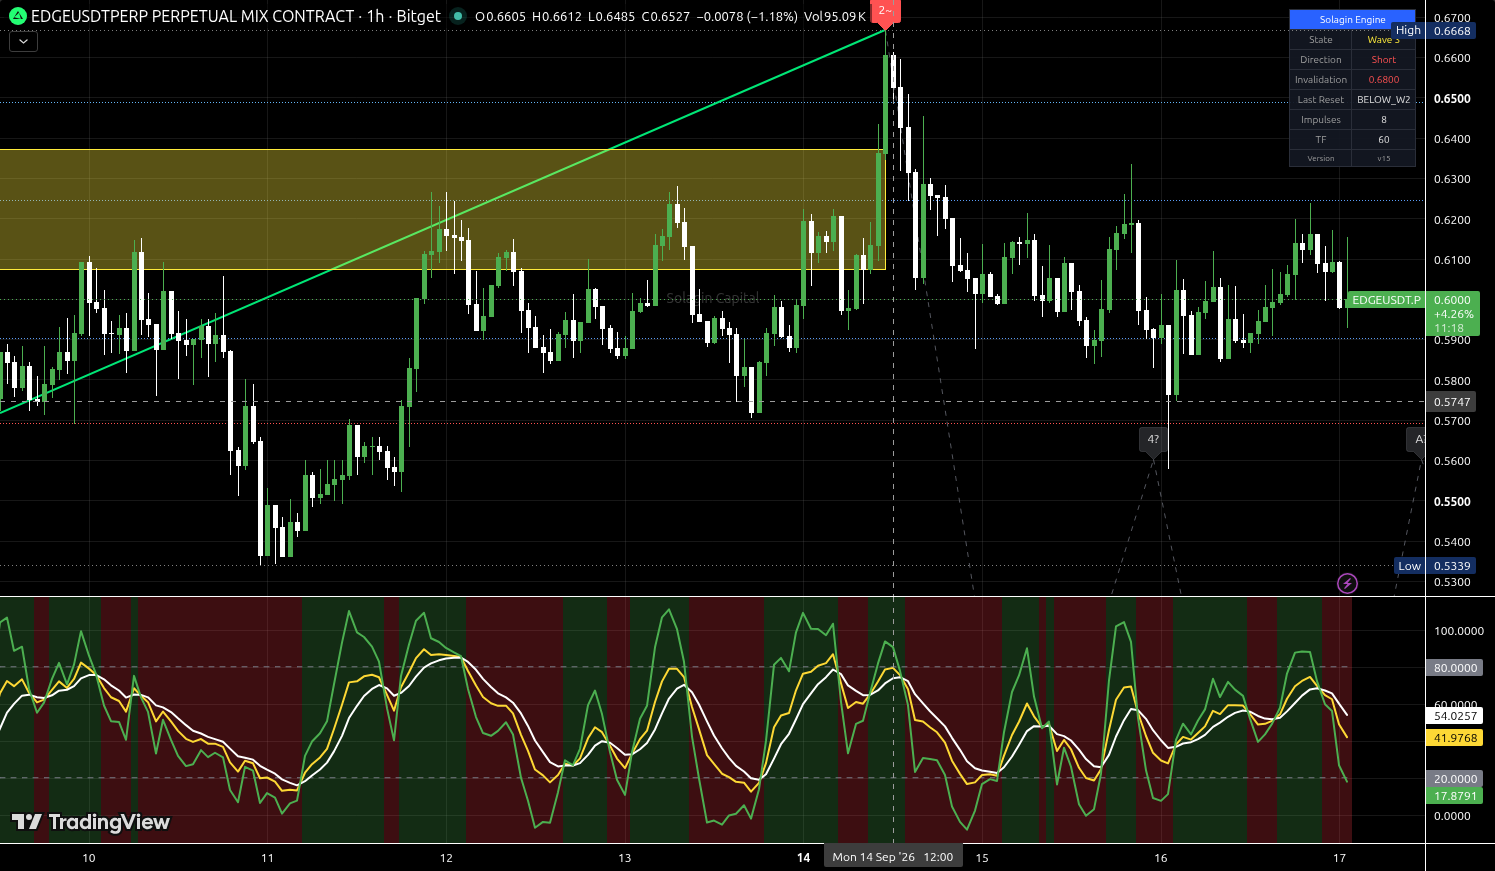The image size is (1495, 871).
Task: Click the Version value 'v15'
Action: [x=1384, y=158]
